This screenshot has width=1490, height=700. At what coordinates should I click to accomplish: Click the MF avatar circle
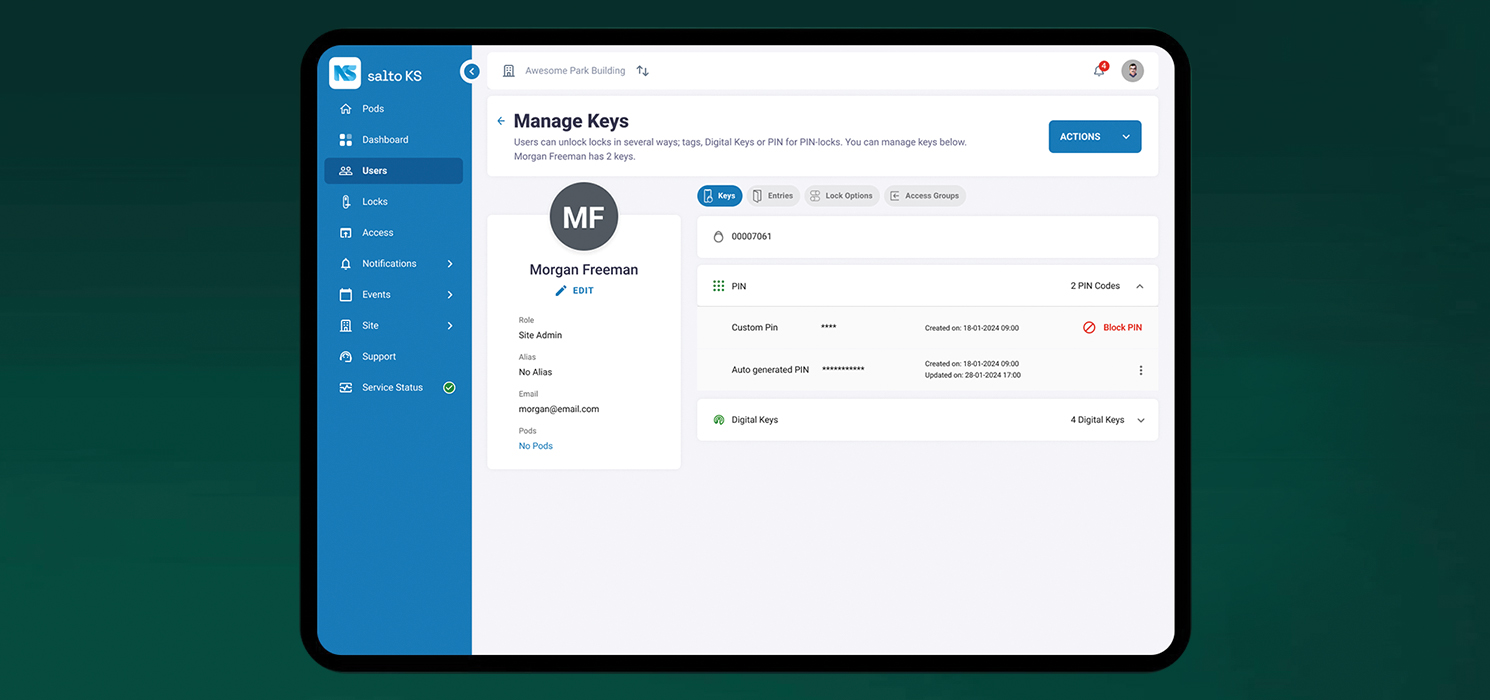tap(584, 217)
